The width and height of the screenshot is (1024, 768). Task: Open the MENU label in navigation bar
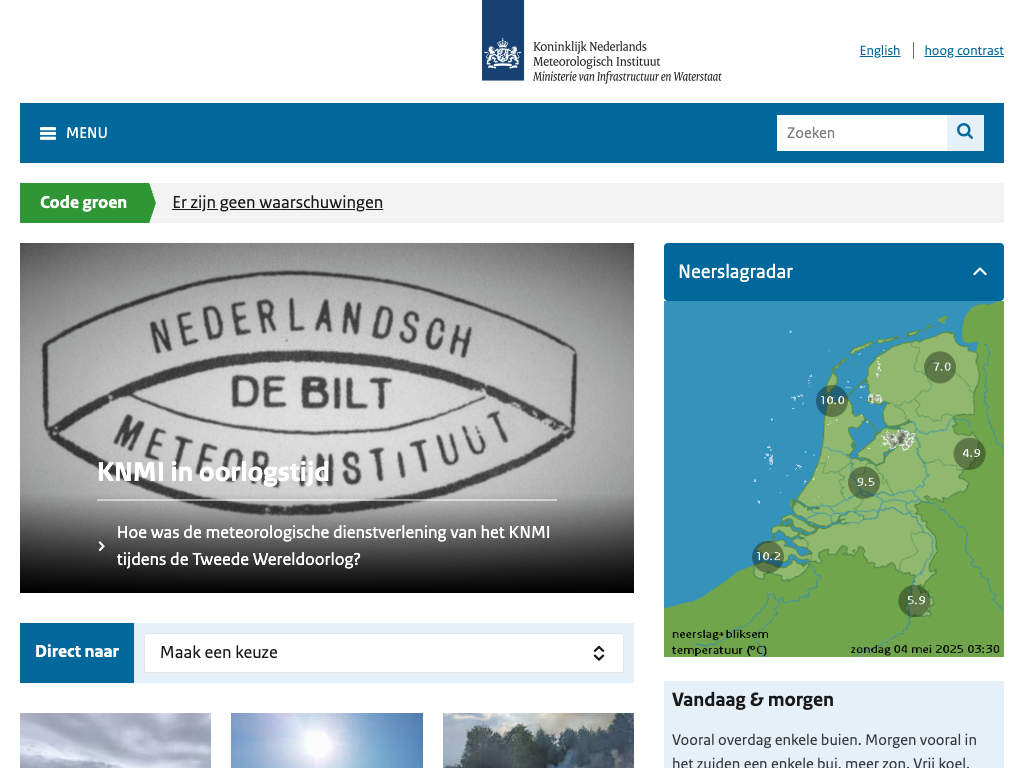87,133
